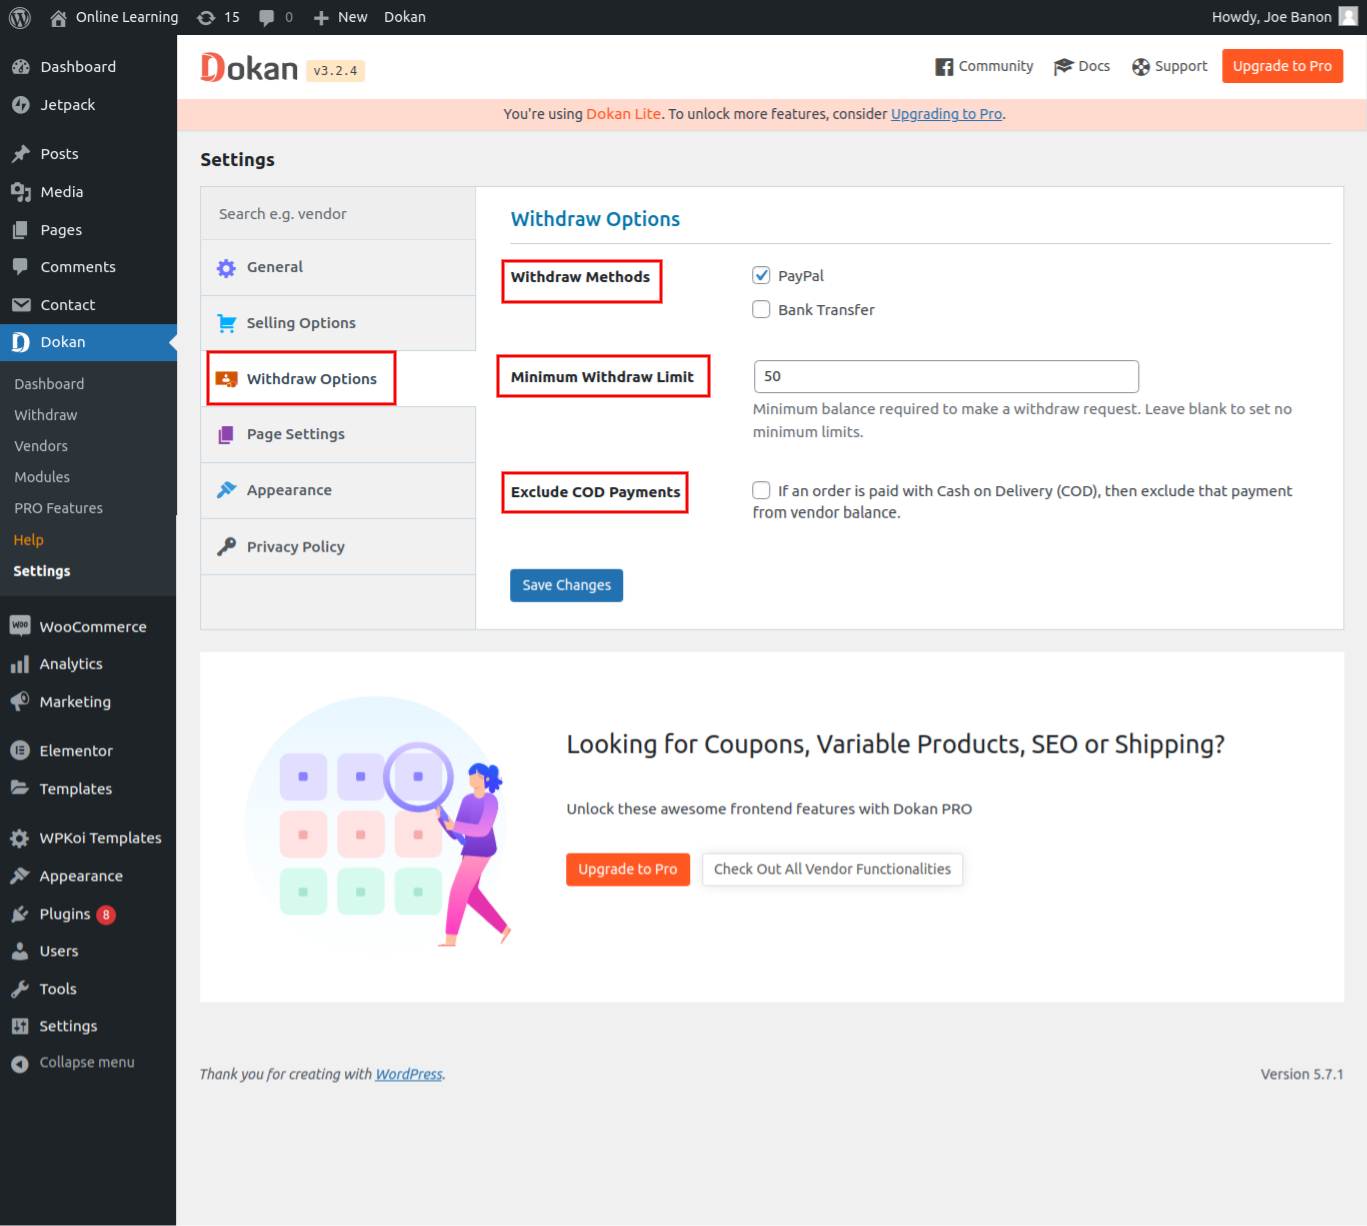Open the Docs link in header
This screenshot has height=1226, width=1367.
point(1082,66)
